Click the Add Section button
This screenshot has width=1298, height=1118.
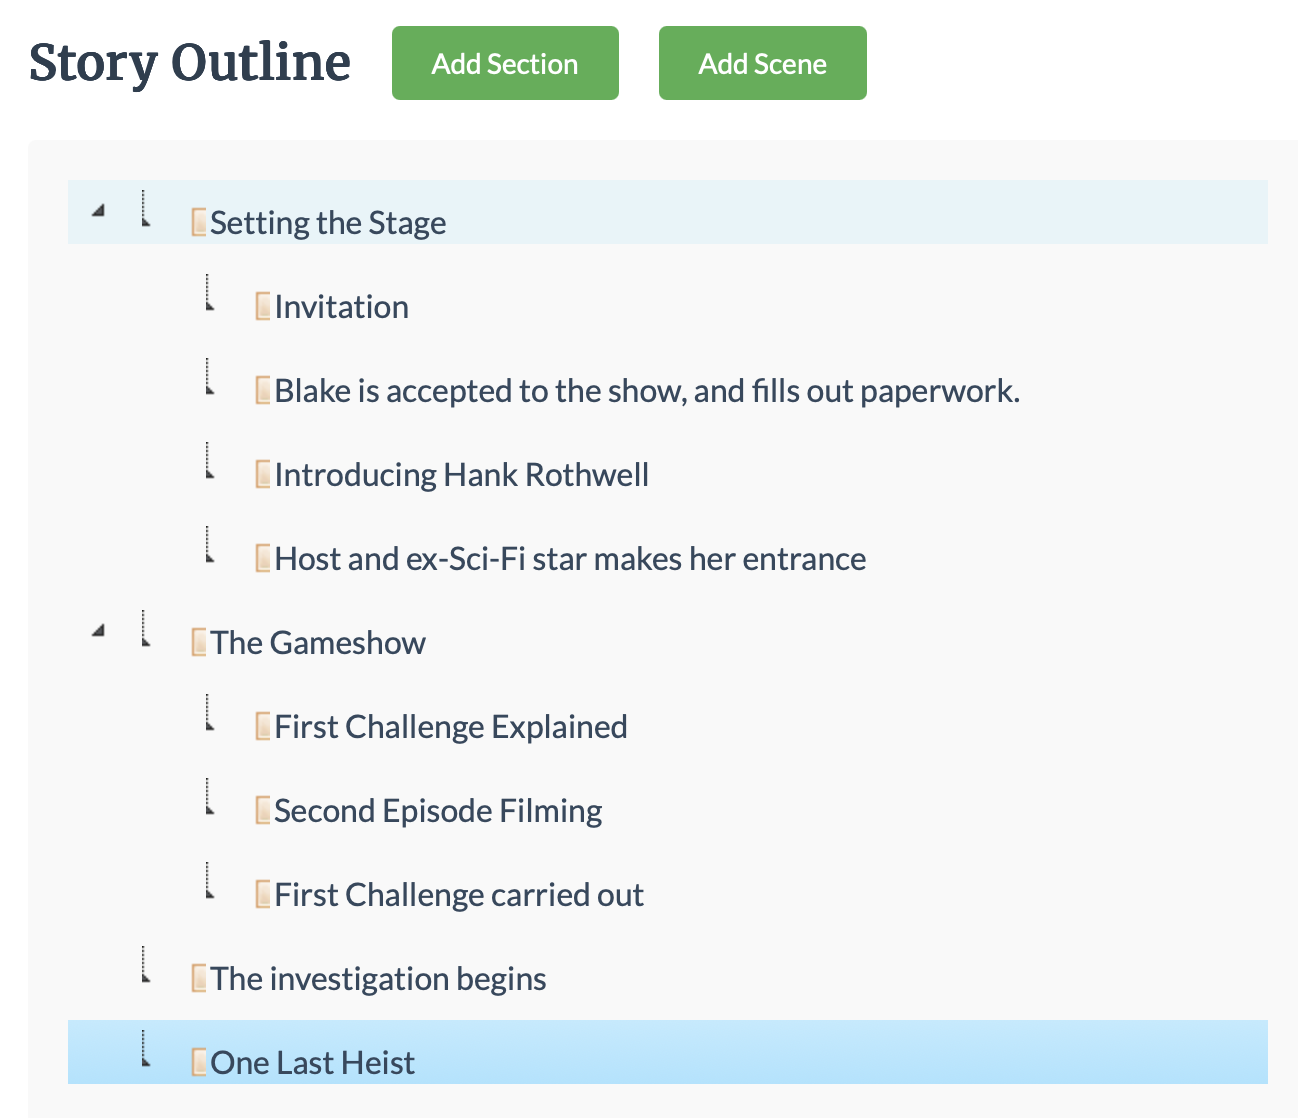coord(505,64)
